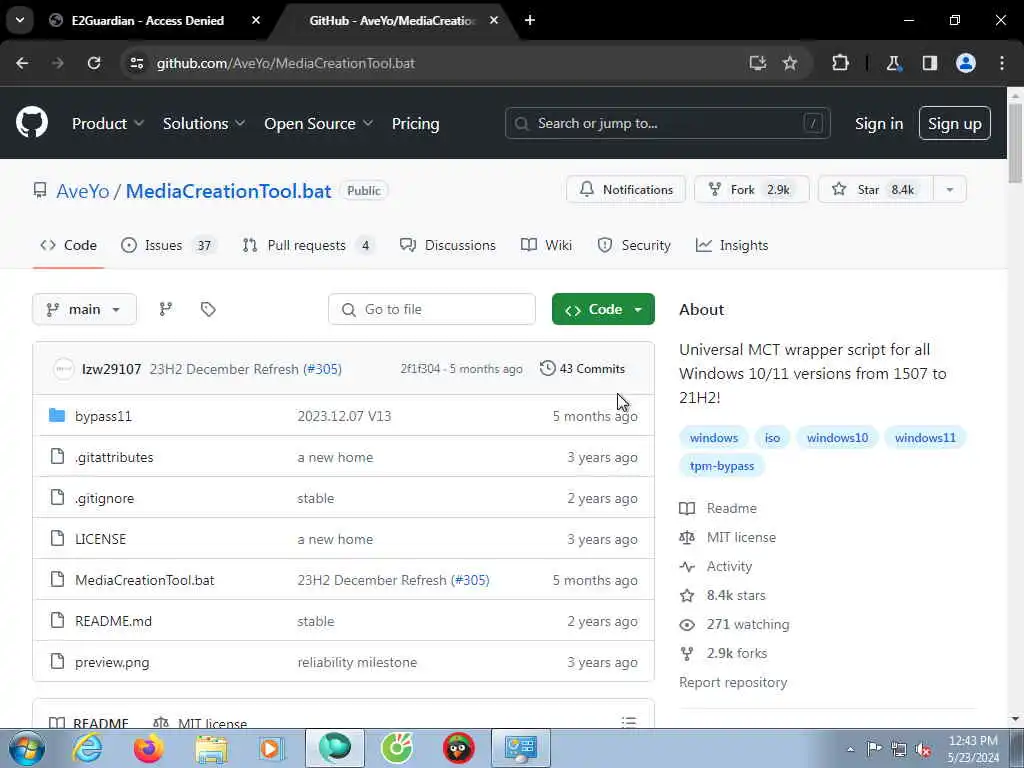This screenshot has height=768, width=1024.
Task: Open a new browser tab with the plus
Action: coord(530,20)
